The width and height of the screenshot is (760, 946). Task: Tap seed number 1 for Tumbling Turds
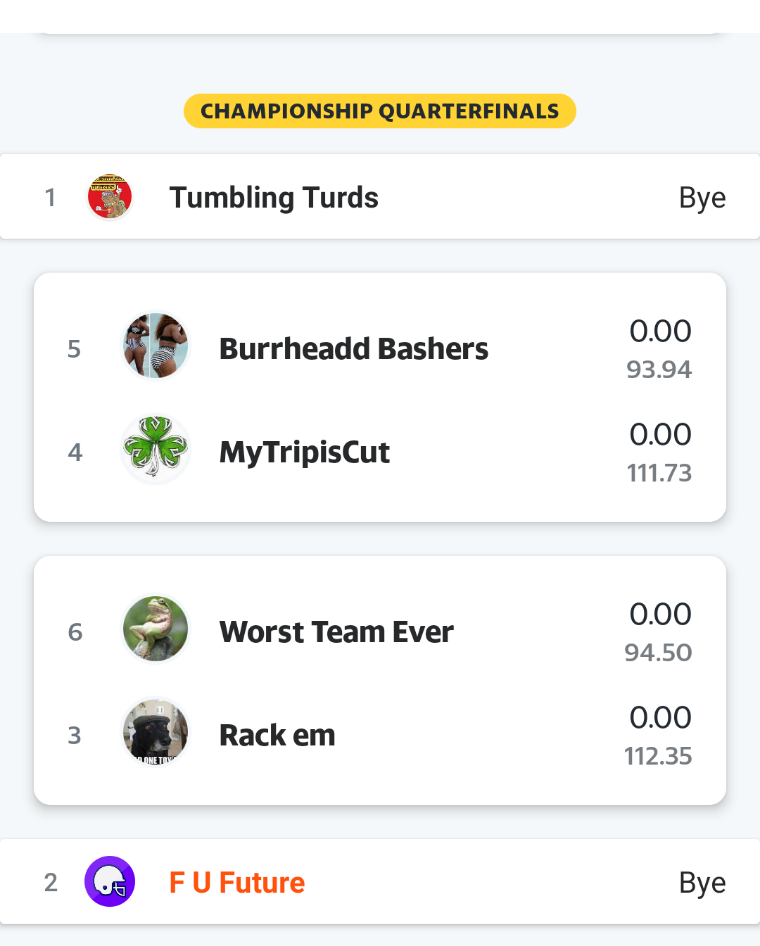coord(51,197)
